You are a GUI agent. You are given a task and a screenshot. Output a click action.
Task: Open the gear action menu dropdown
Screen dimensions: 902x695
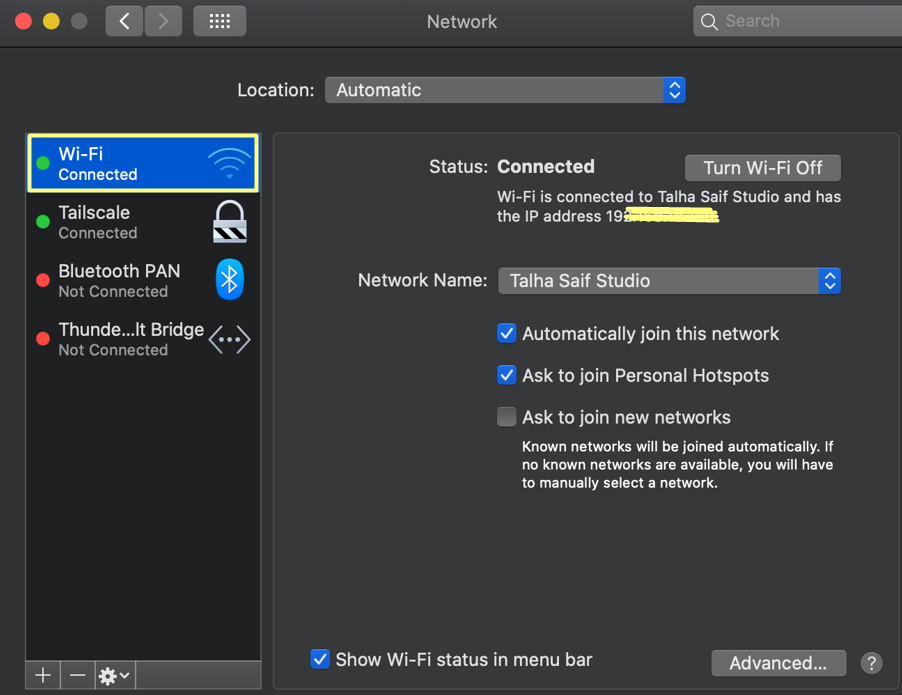click(114, 676)
